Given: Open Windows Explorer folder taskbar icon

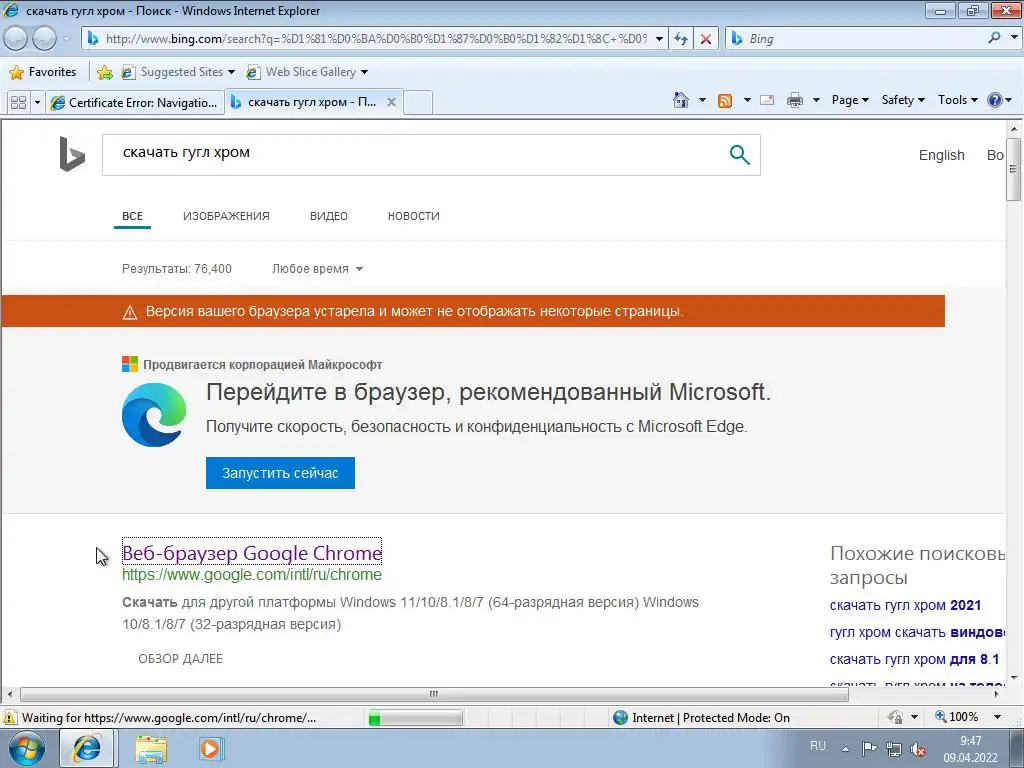Looking at the screenshot, I should [x=151, y=748].
